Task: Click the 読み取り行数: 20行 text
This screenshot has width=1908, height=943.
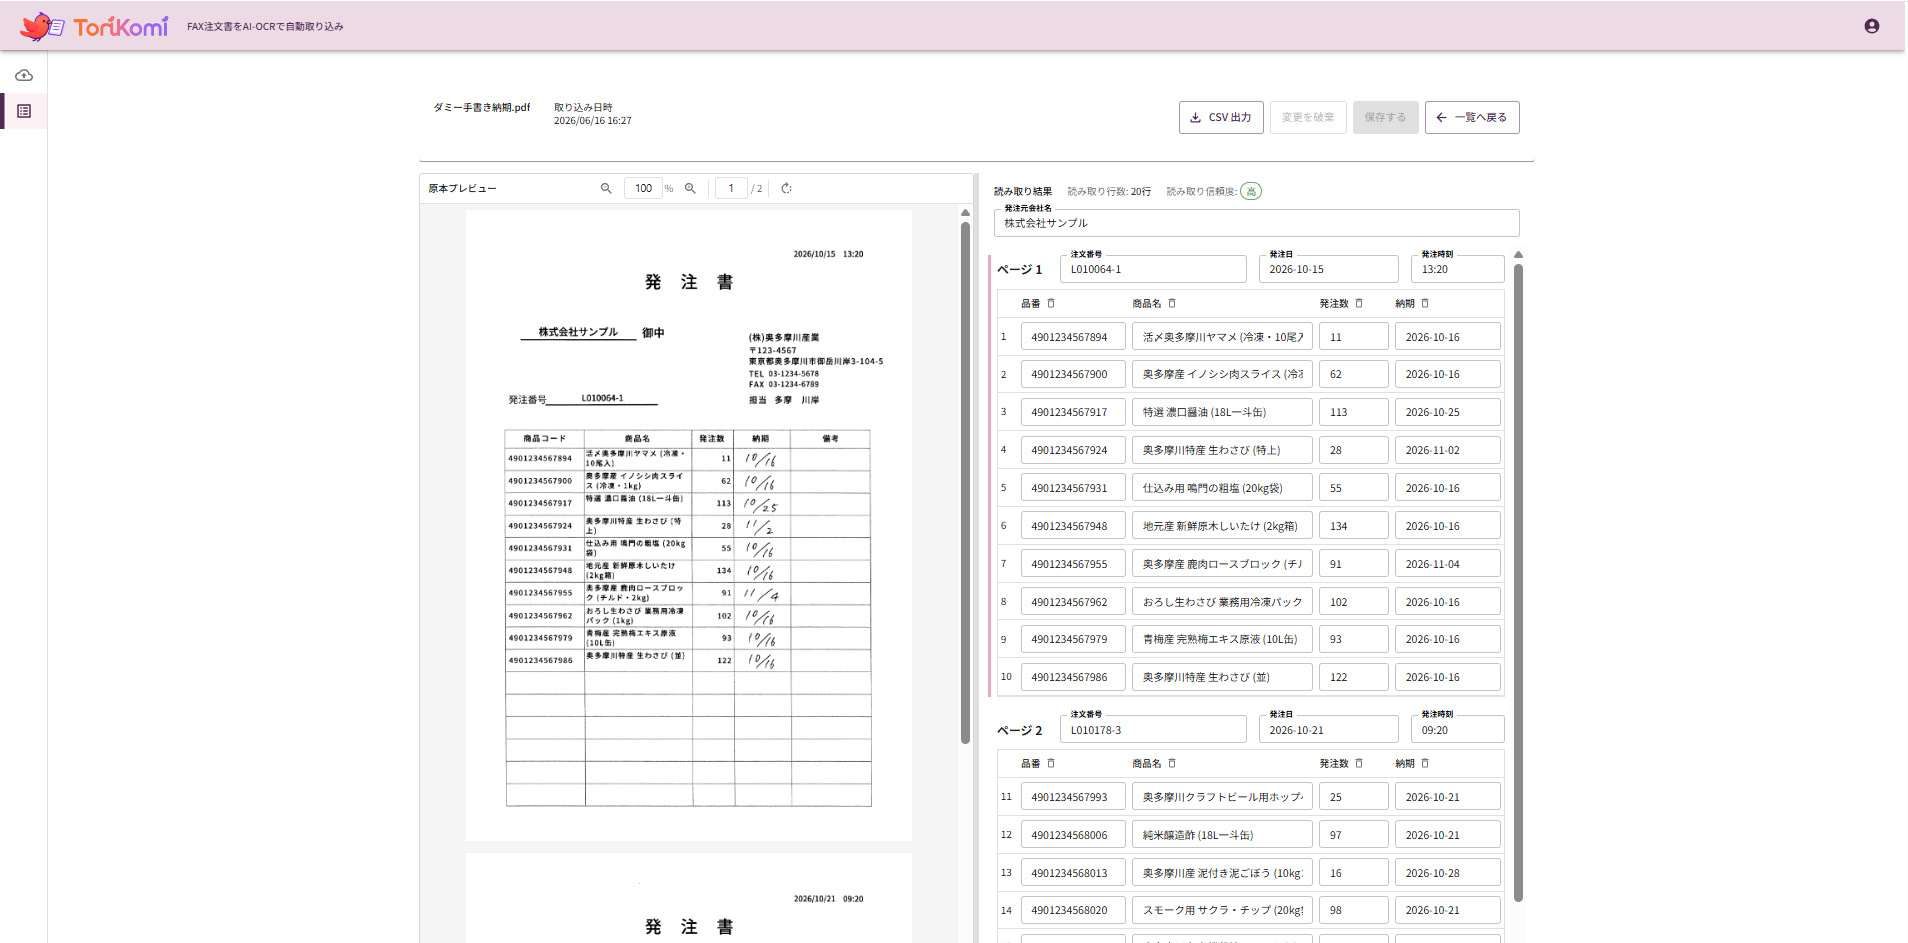Action: [1109, 191]
